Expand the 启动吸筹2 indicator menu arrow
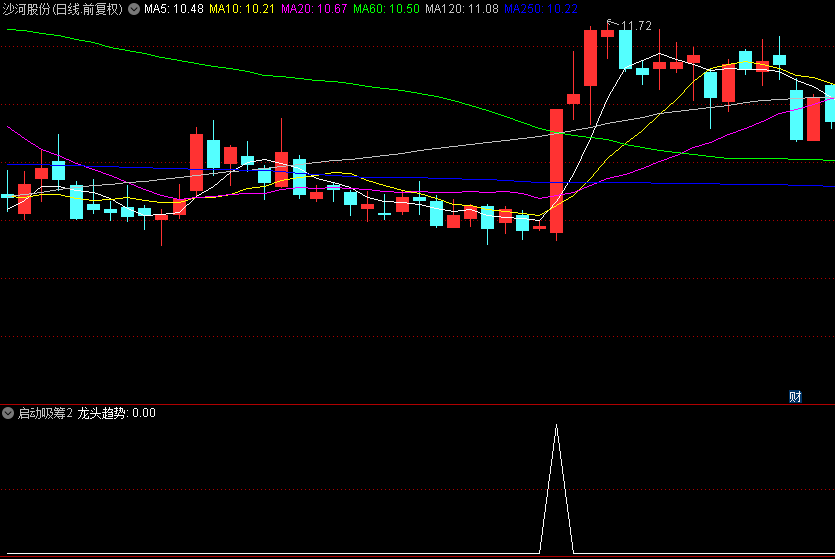The image size is (835, 559). pos(8,413)
